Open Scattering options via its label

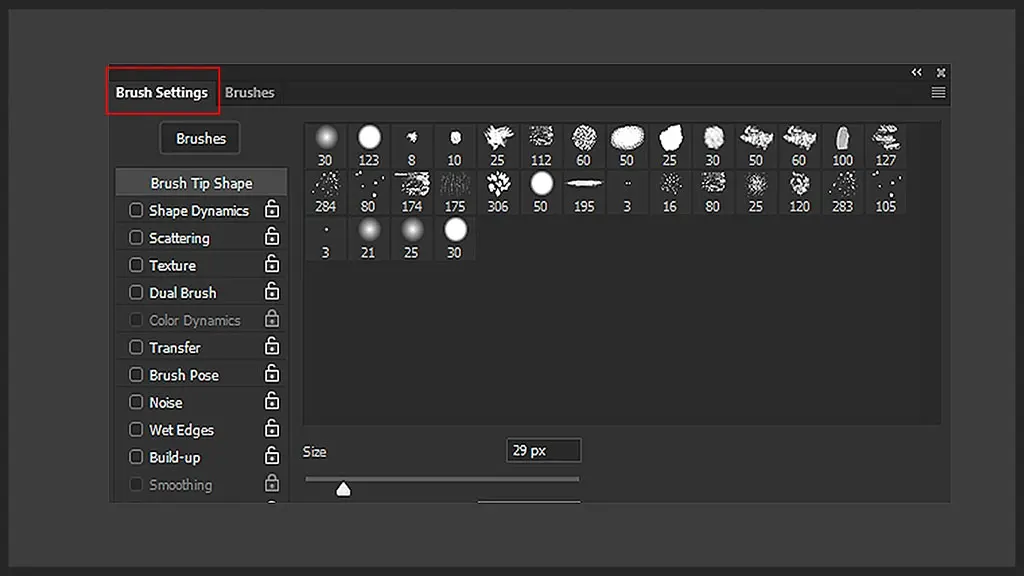(180, 238)
